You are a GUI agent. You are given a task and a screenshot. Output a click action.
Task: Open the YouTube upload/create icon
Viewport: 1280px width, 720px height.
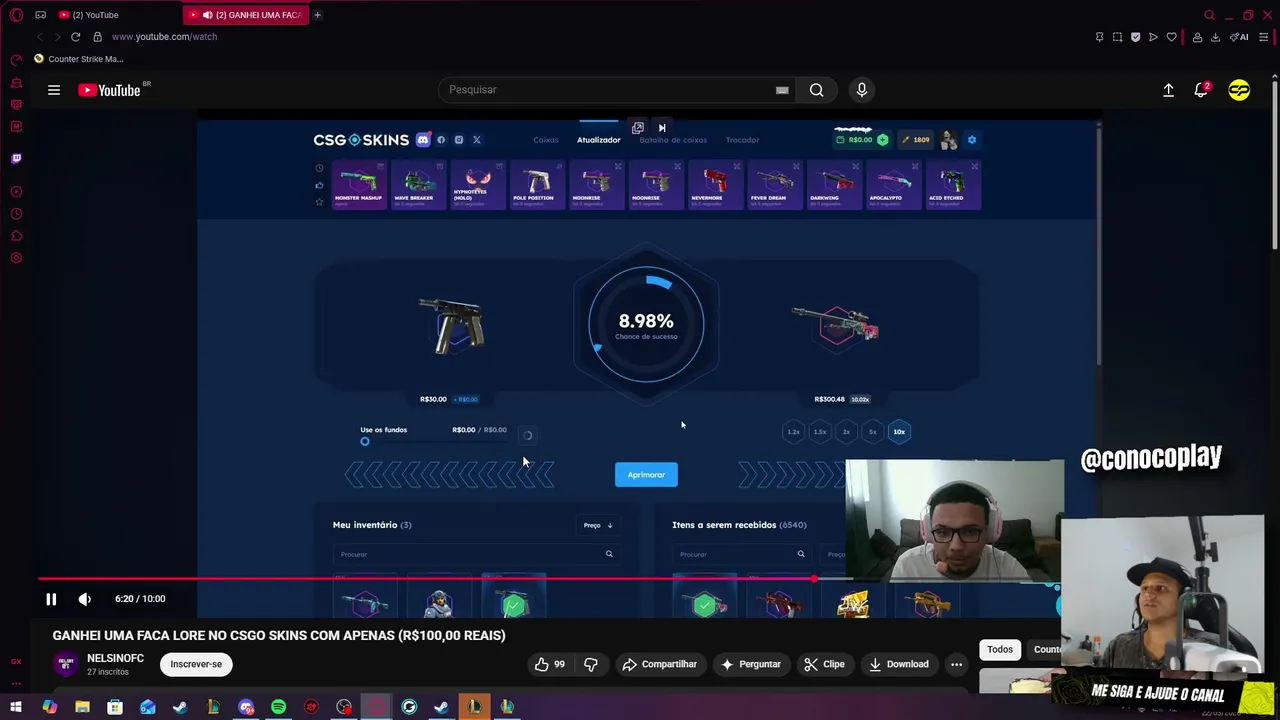1168,90
